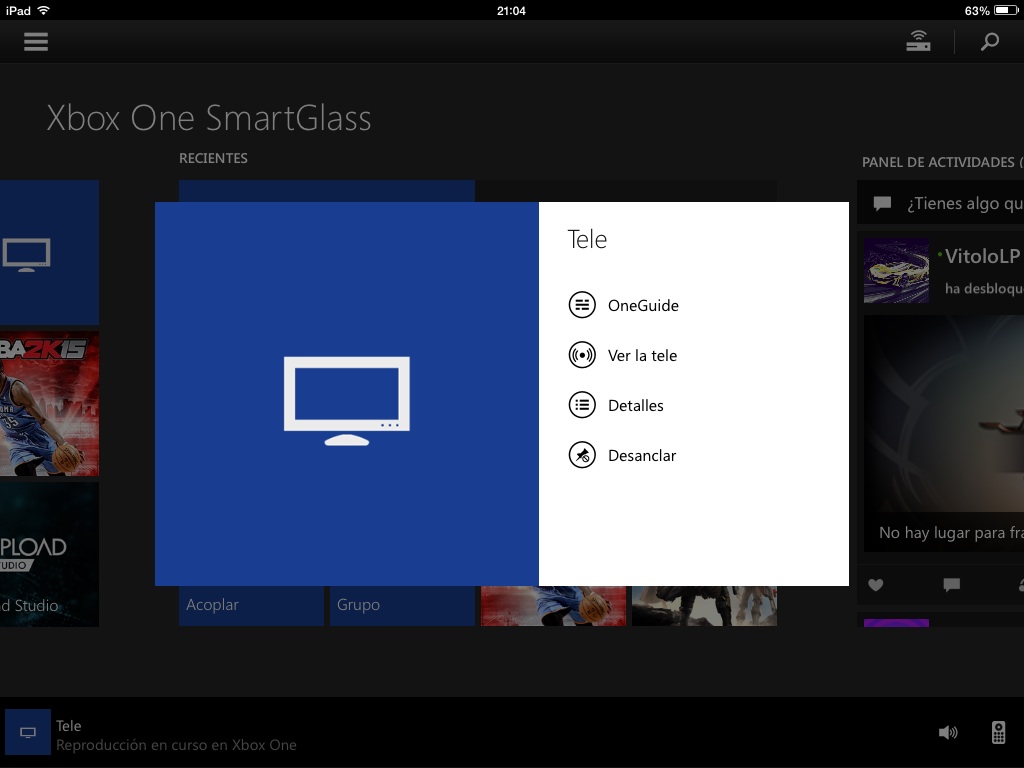Viewport: 1024px width, 768px height.
Task: Tap the volume speaker icon
Action: (948, 733)
